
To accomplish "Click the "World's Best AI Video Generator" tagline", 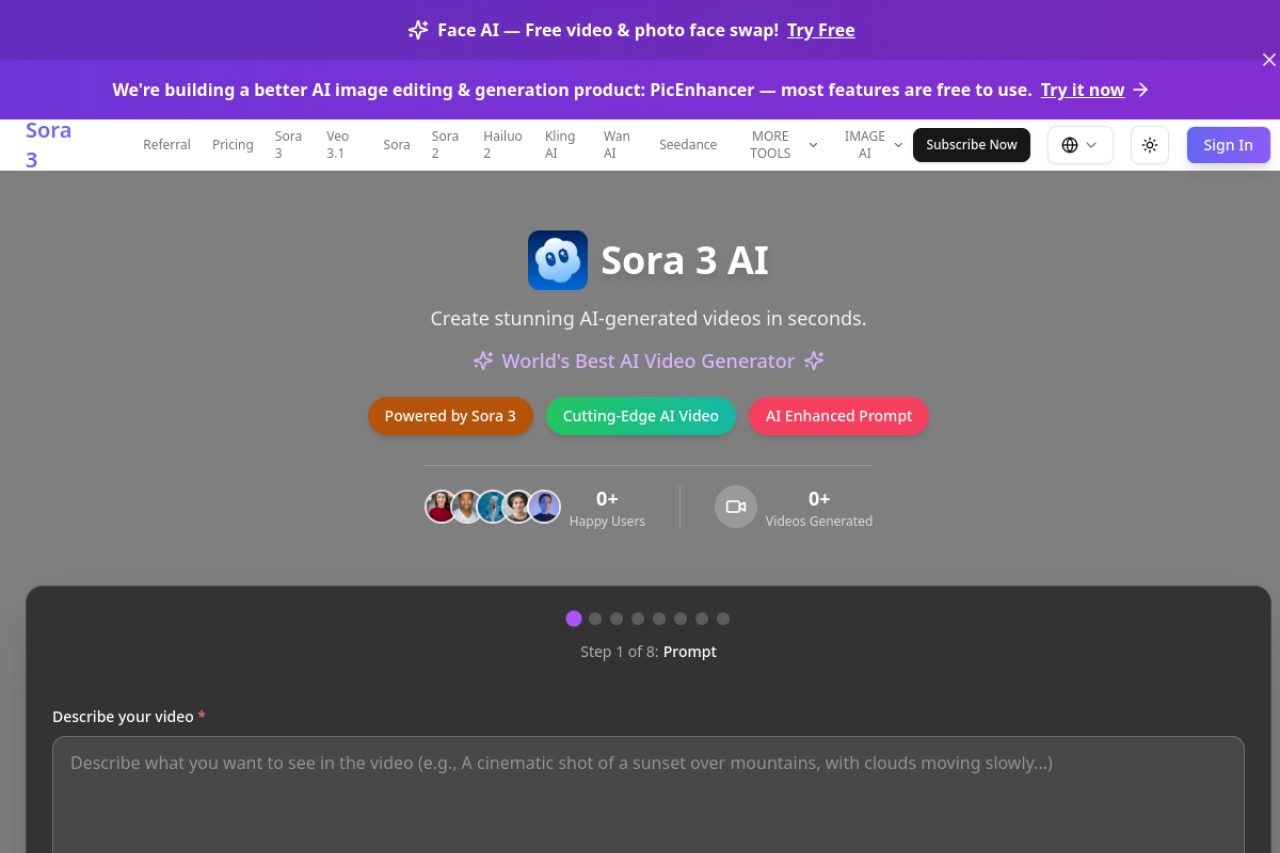I will pyautogui.click(x=648, y=361).
